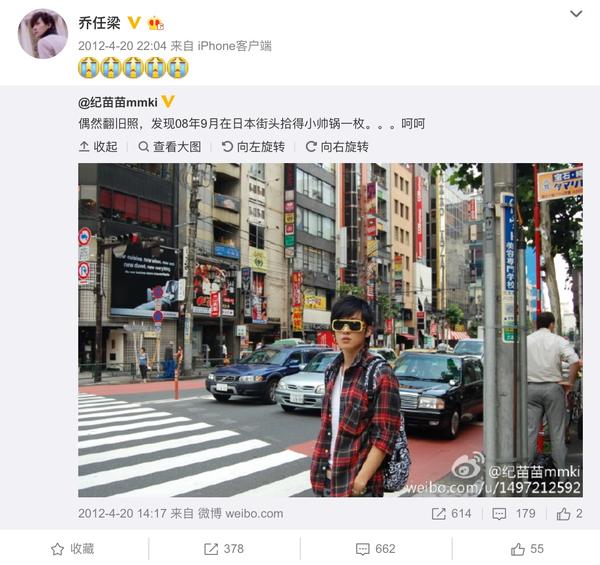
Task: Click the original post timestamp 2012-4-20 14:17
Action: (x=122, y=513)
